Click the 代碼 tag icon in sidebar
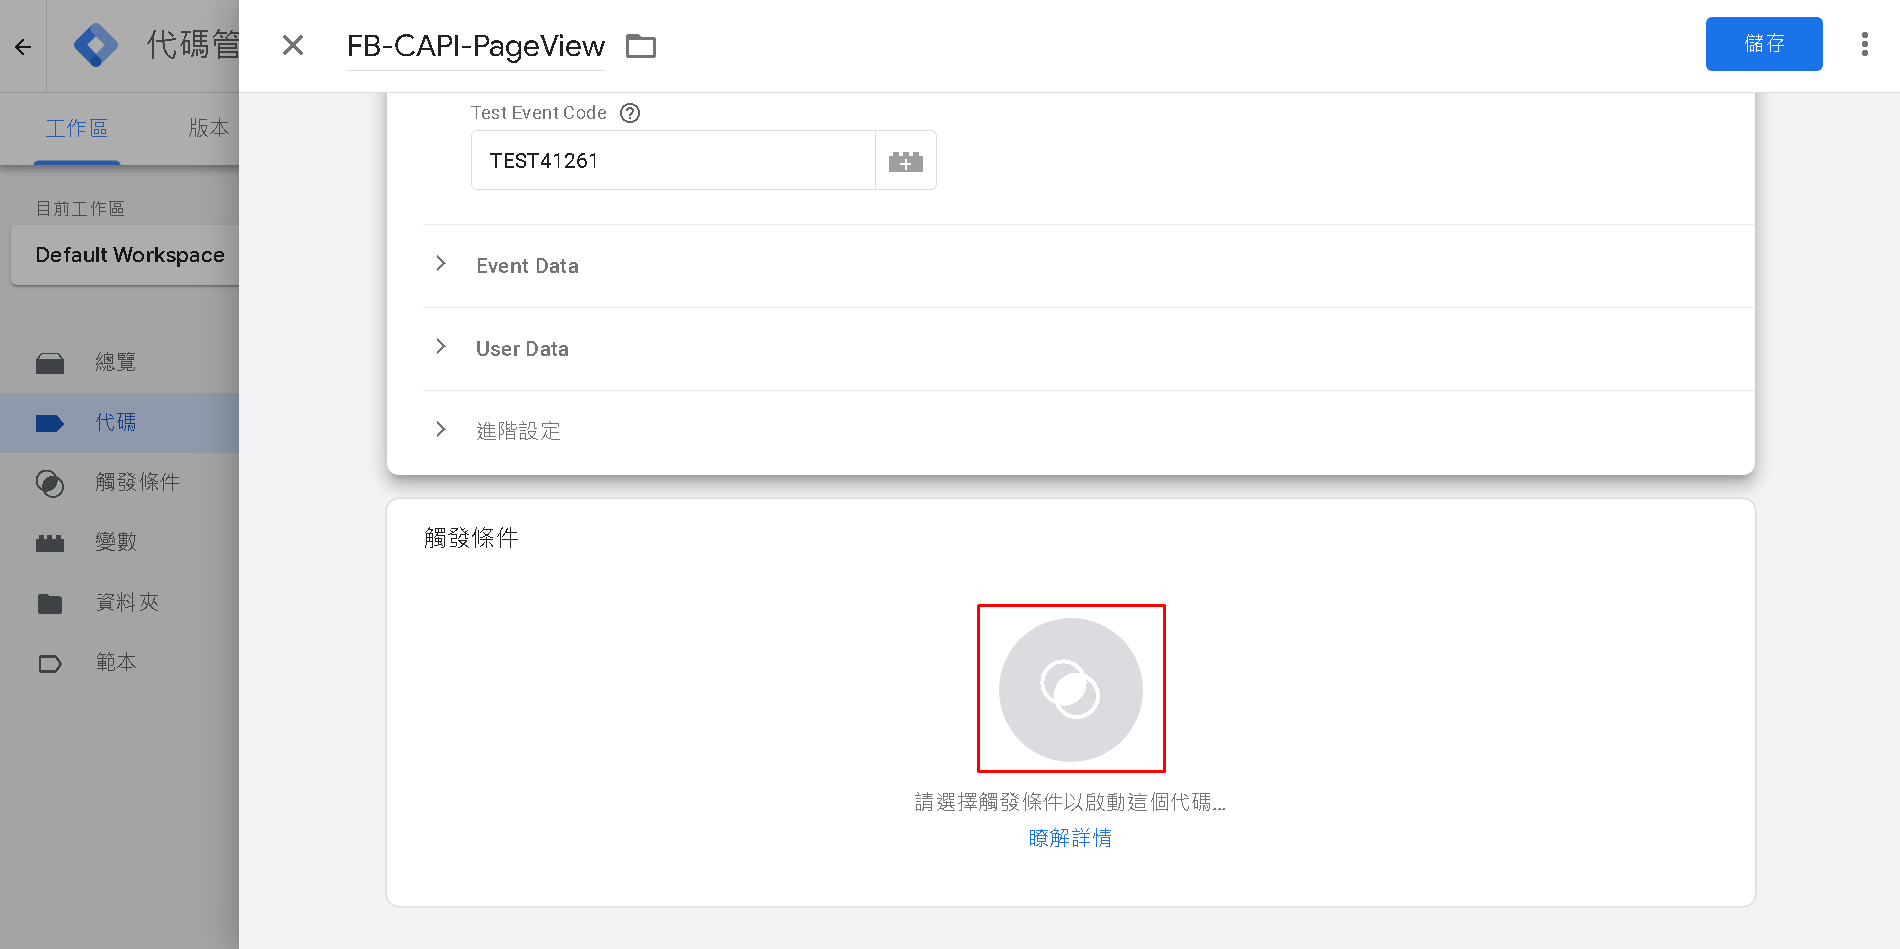The width and height of the screenshot is (1900, 949). [x=50, y=423]
